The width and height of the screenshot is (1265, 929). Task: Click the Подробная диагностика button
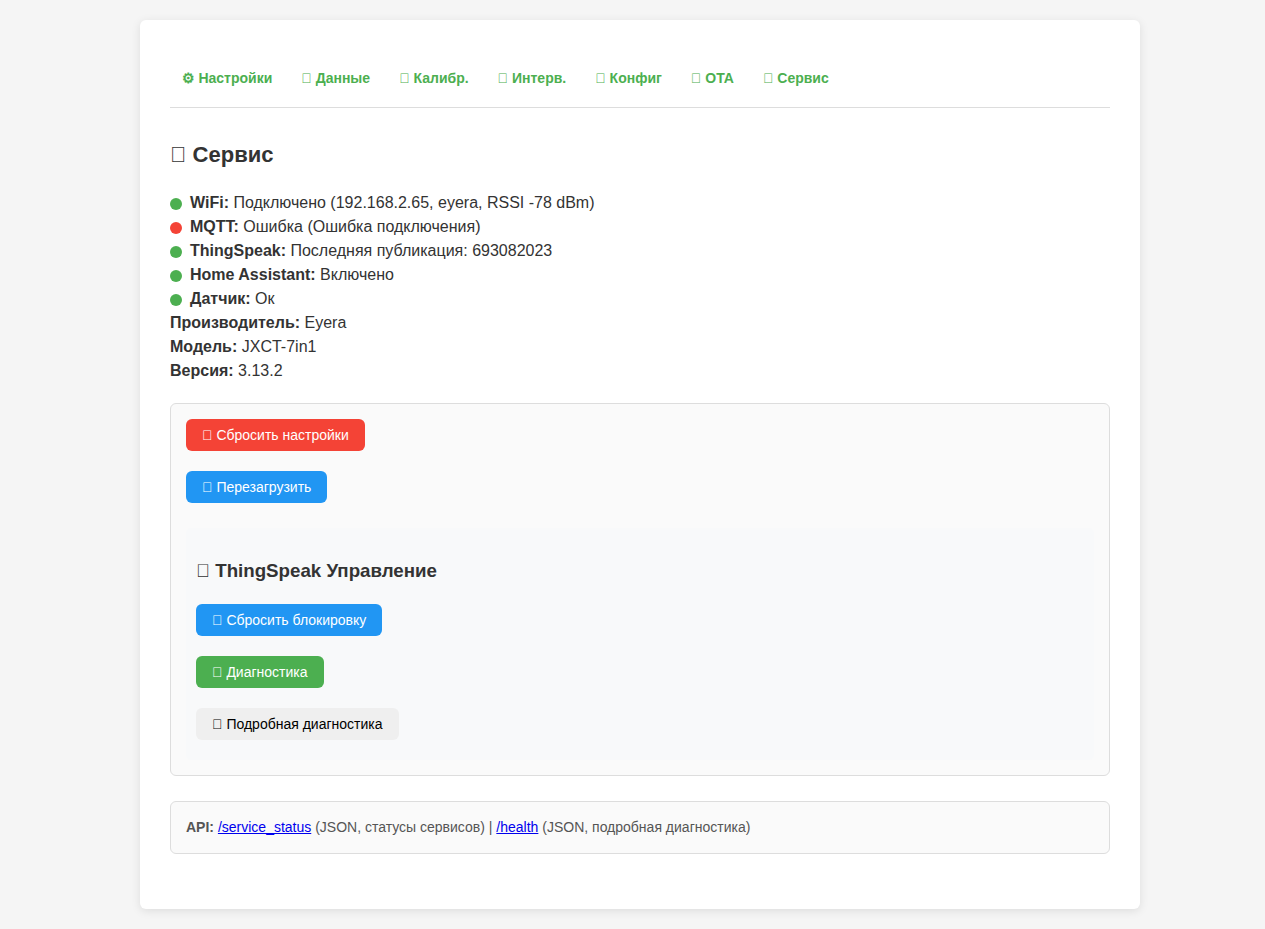297,724
